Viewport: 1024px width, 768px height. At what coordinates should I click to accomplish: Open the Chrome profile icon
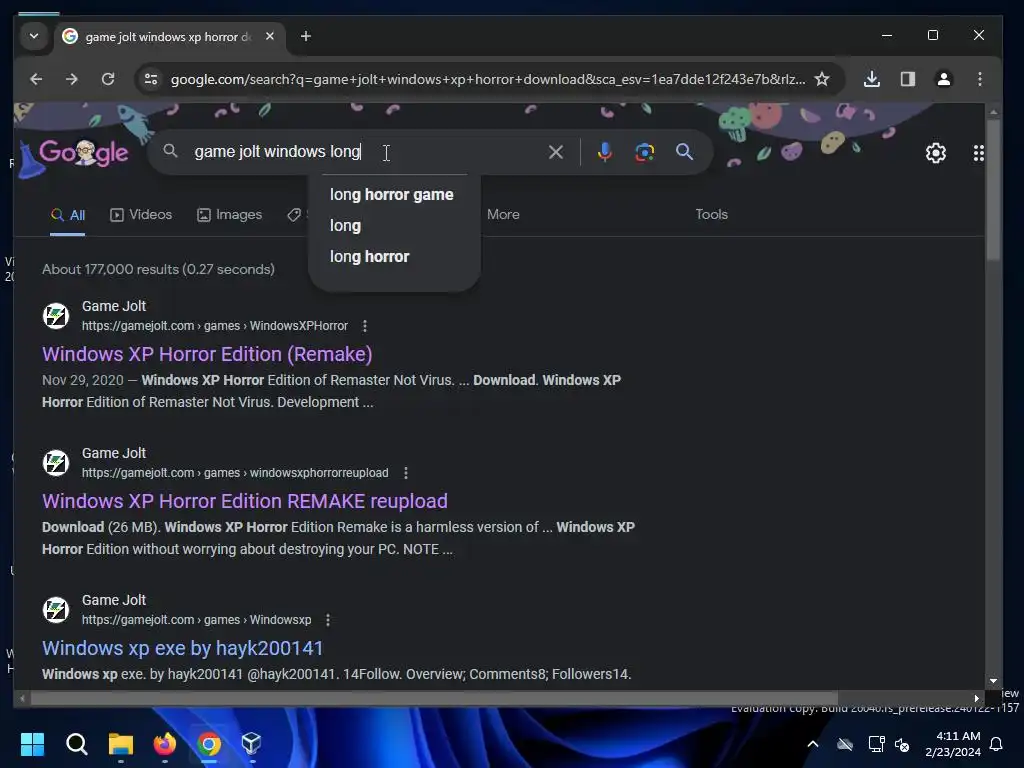(x=944, y=79)
